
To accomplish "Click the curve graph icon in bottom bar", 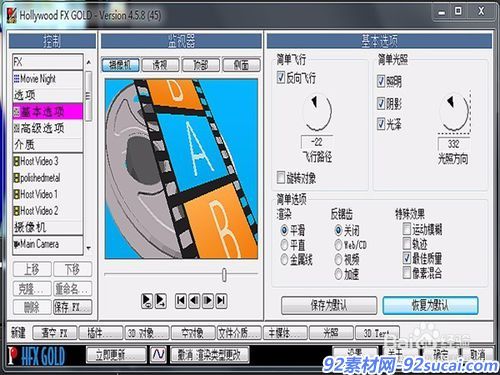I will (159, 354).
